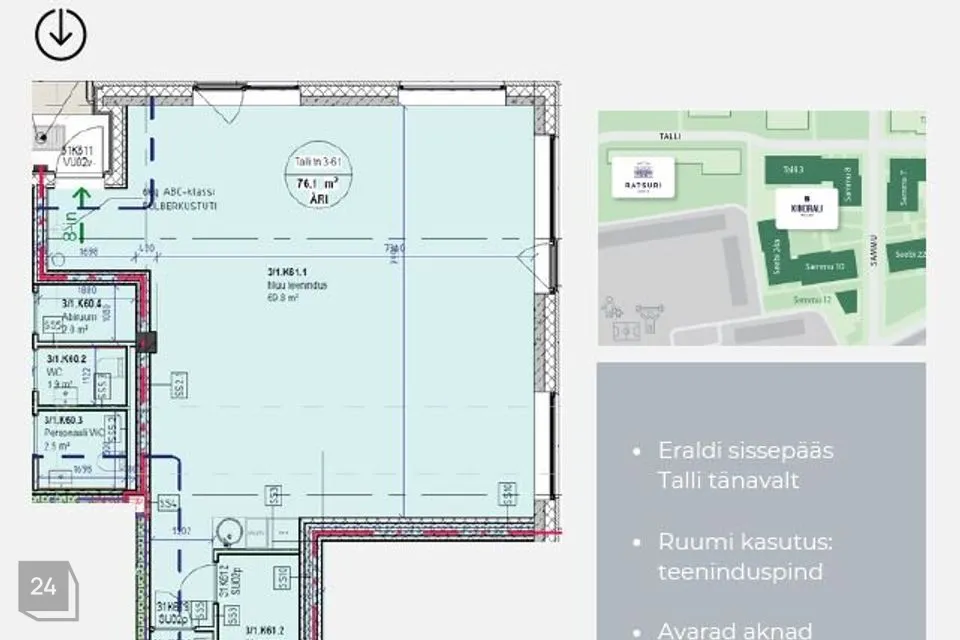Viewport: 960px width, 640px height.
Task: Click the Ratsuri logo on the map
Action: pyautogui.click(x=640, y=177)
